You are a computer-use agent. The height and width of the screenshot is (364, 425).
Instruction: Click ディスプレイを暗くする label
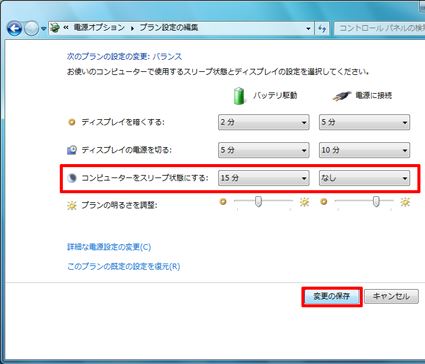click(123, 122)
